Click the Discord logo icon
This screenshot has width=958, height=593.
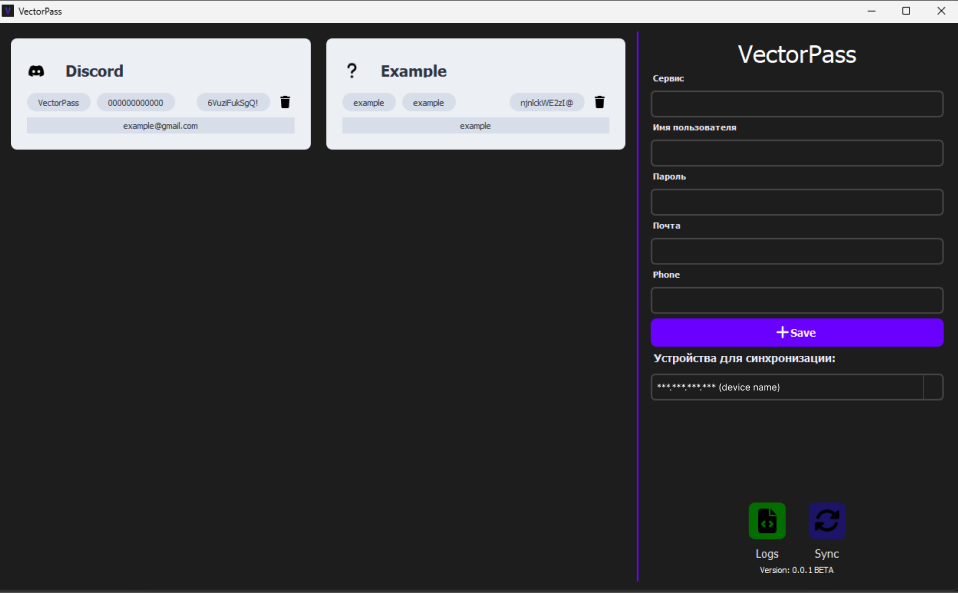tap(36, 71)
